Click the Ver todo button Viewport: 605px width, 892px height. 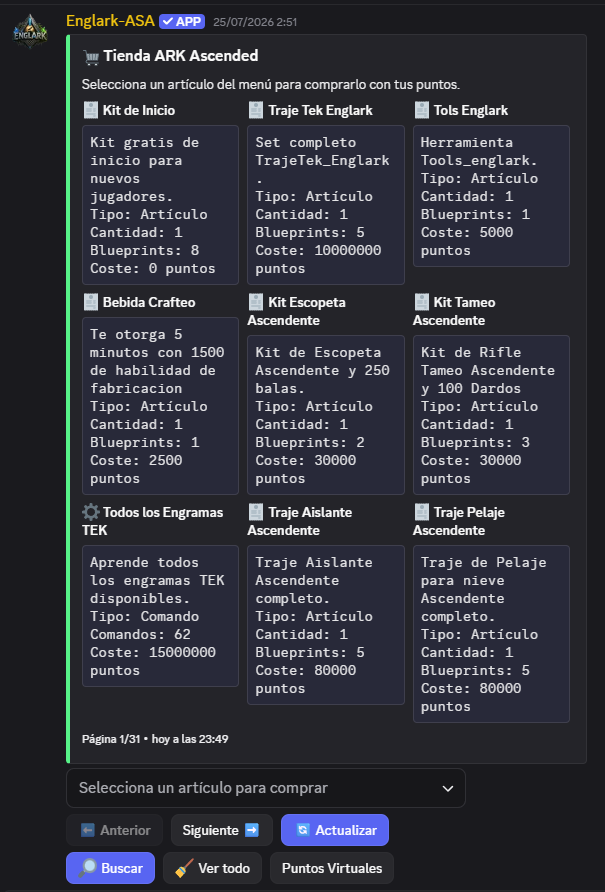pyautogui.click(x=212, y=868)
